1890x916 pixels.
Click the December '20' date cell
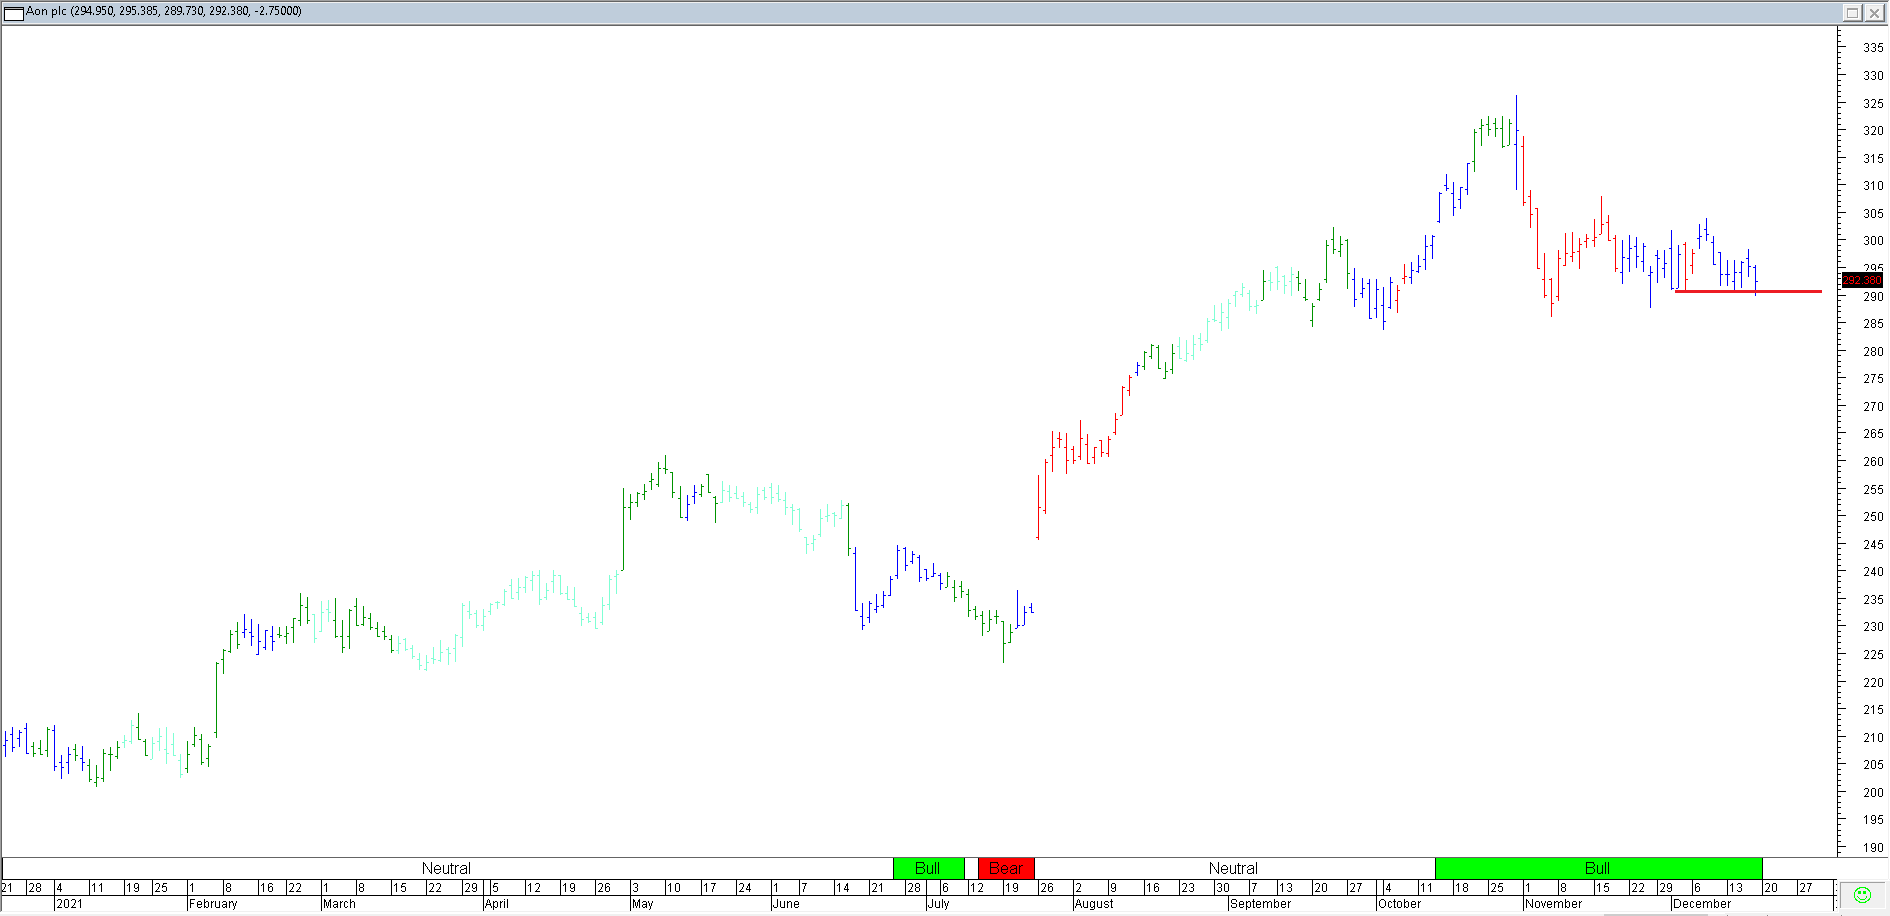pos(1771,888)
